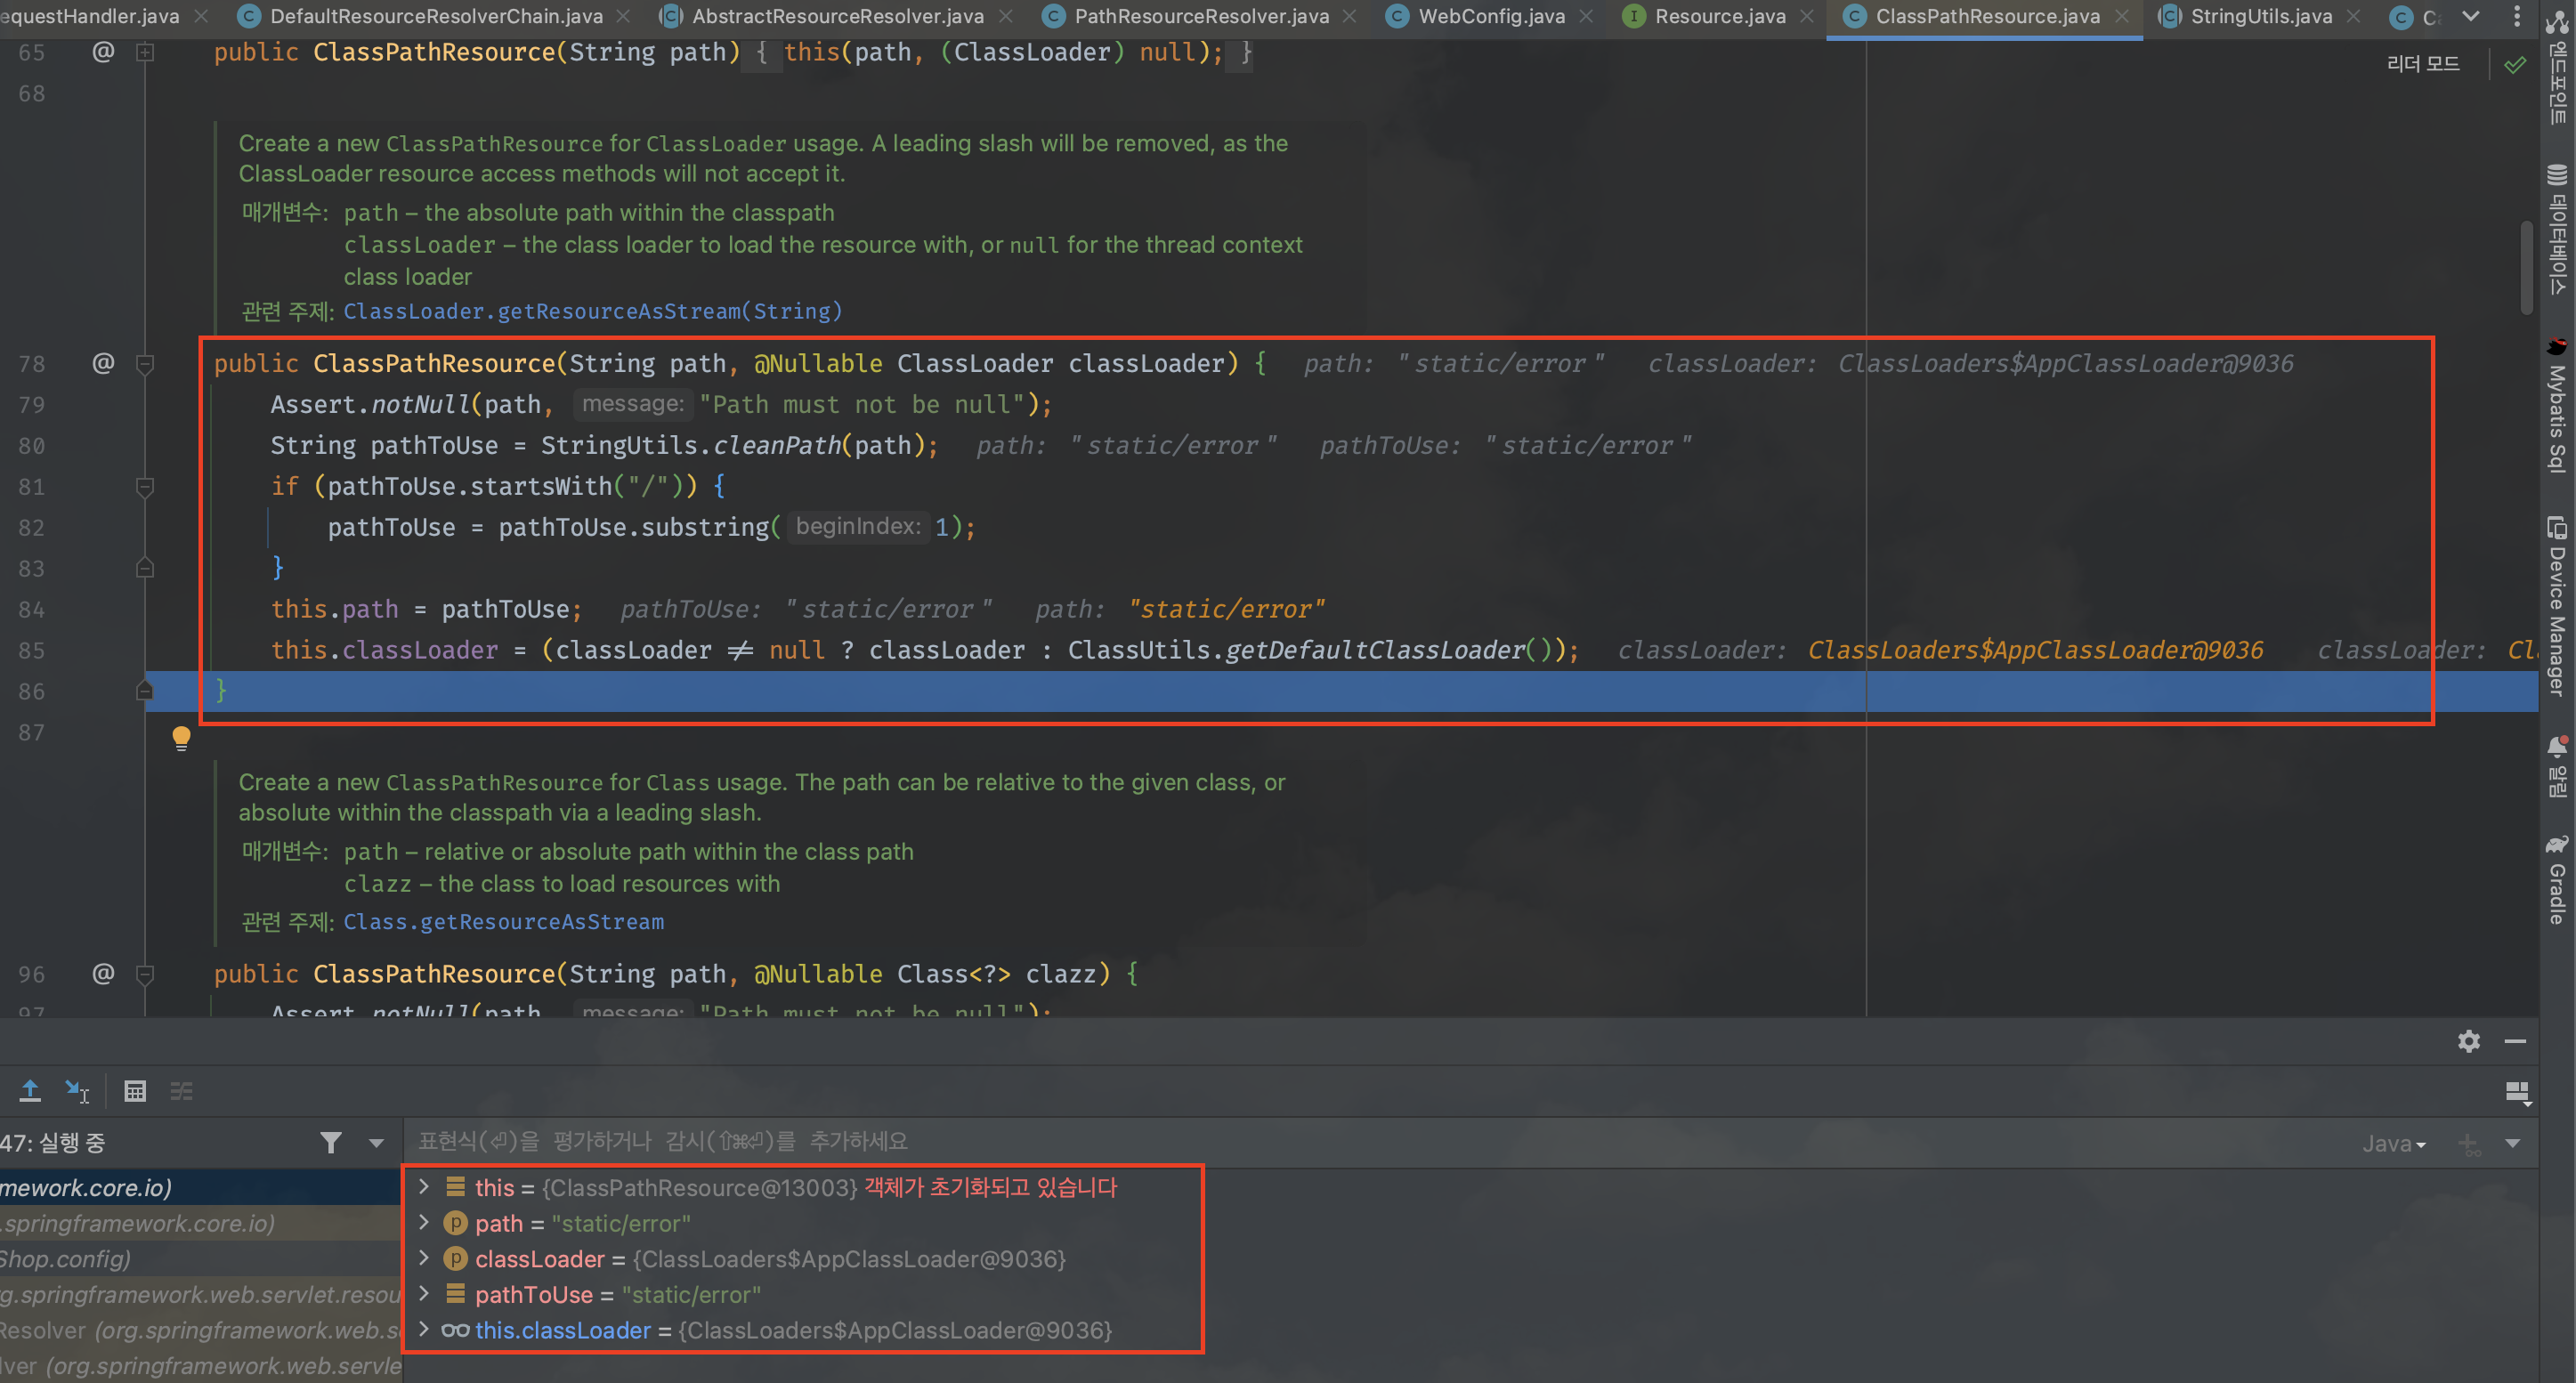This screenshot has width=2576, height=1383.
Task: Click the debugger layout settings icon
Action: coord(2518,1092)
